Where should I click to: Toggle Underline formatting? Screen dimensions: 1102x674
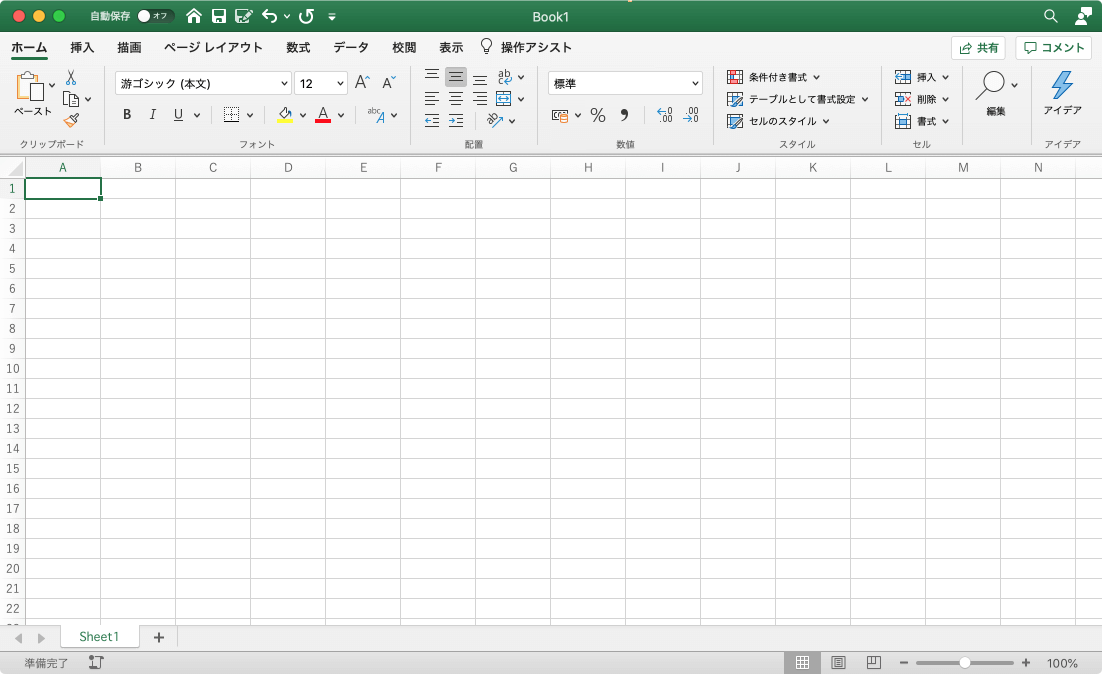point(179,115)
